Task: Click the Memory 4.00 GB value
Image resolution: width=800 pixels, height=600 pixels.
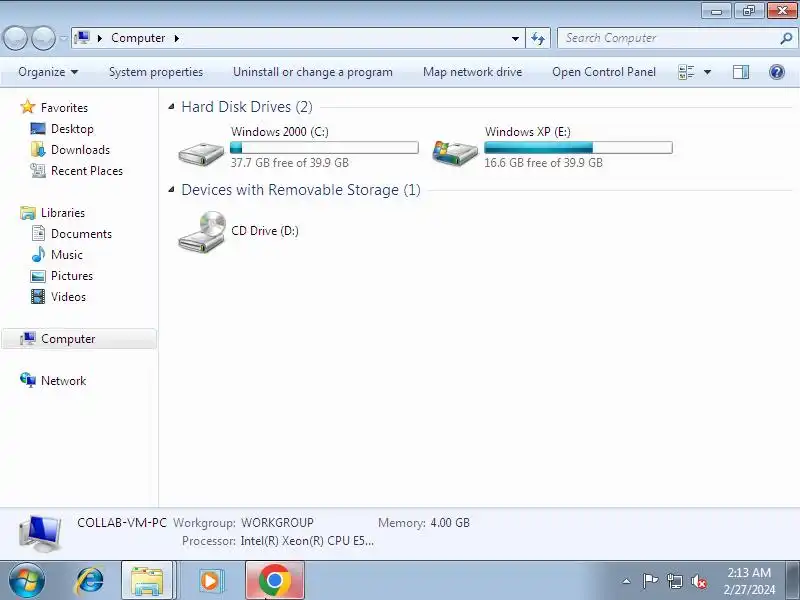Action: (450, 523)
